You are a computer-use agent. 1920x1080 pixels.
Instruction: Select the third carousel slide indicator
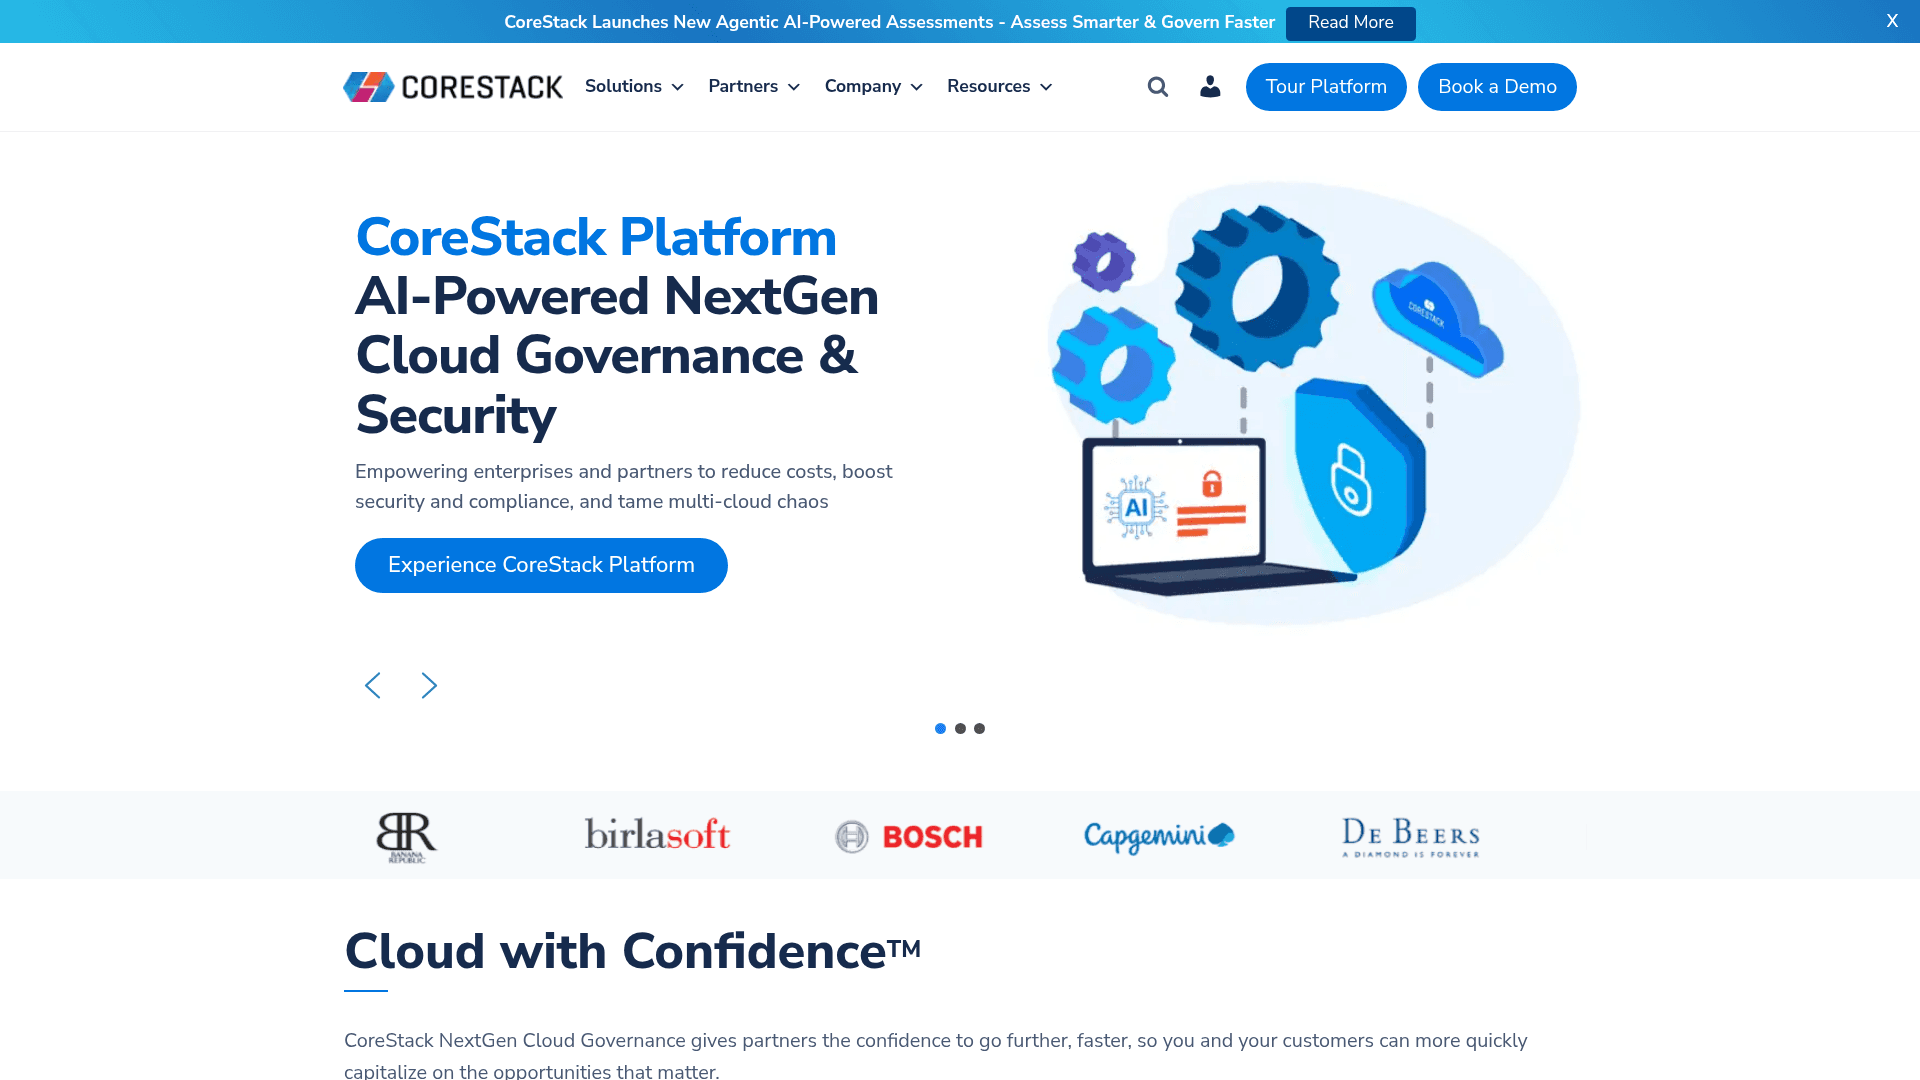pos(979,728)
